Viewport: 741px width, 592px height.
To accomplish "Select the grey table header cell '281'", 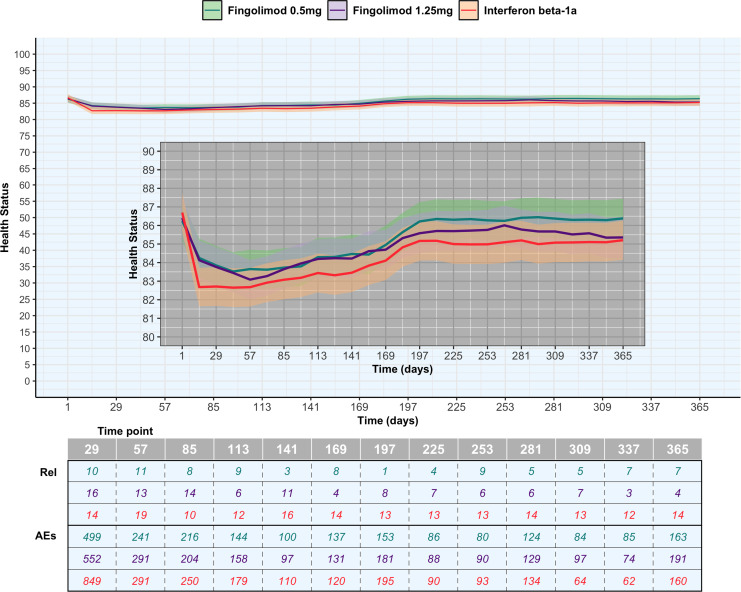I will point(531,449).
